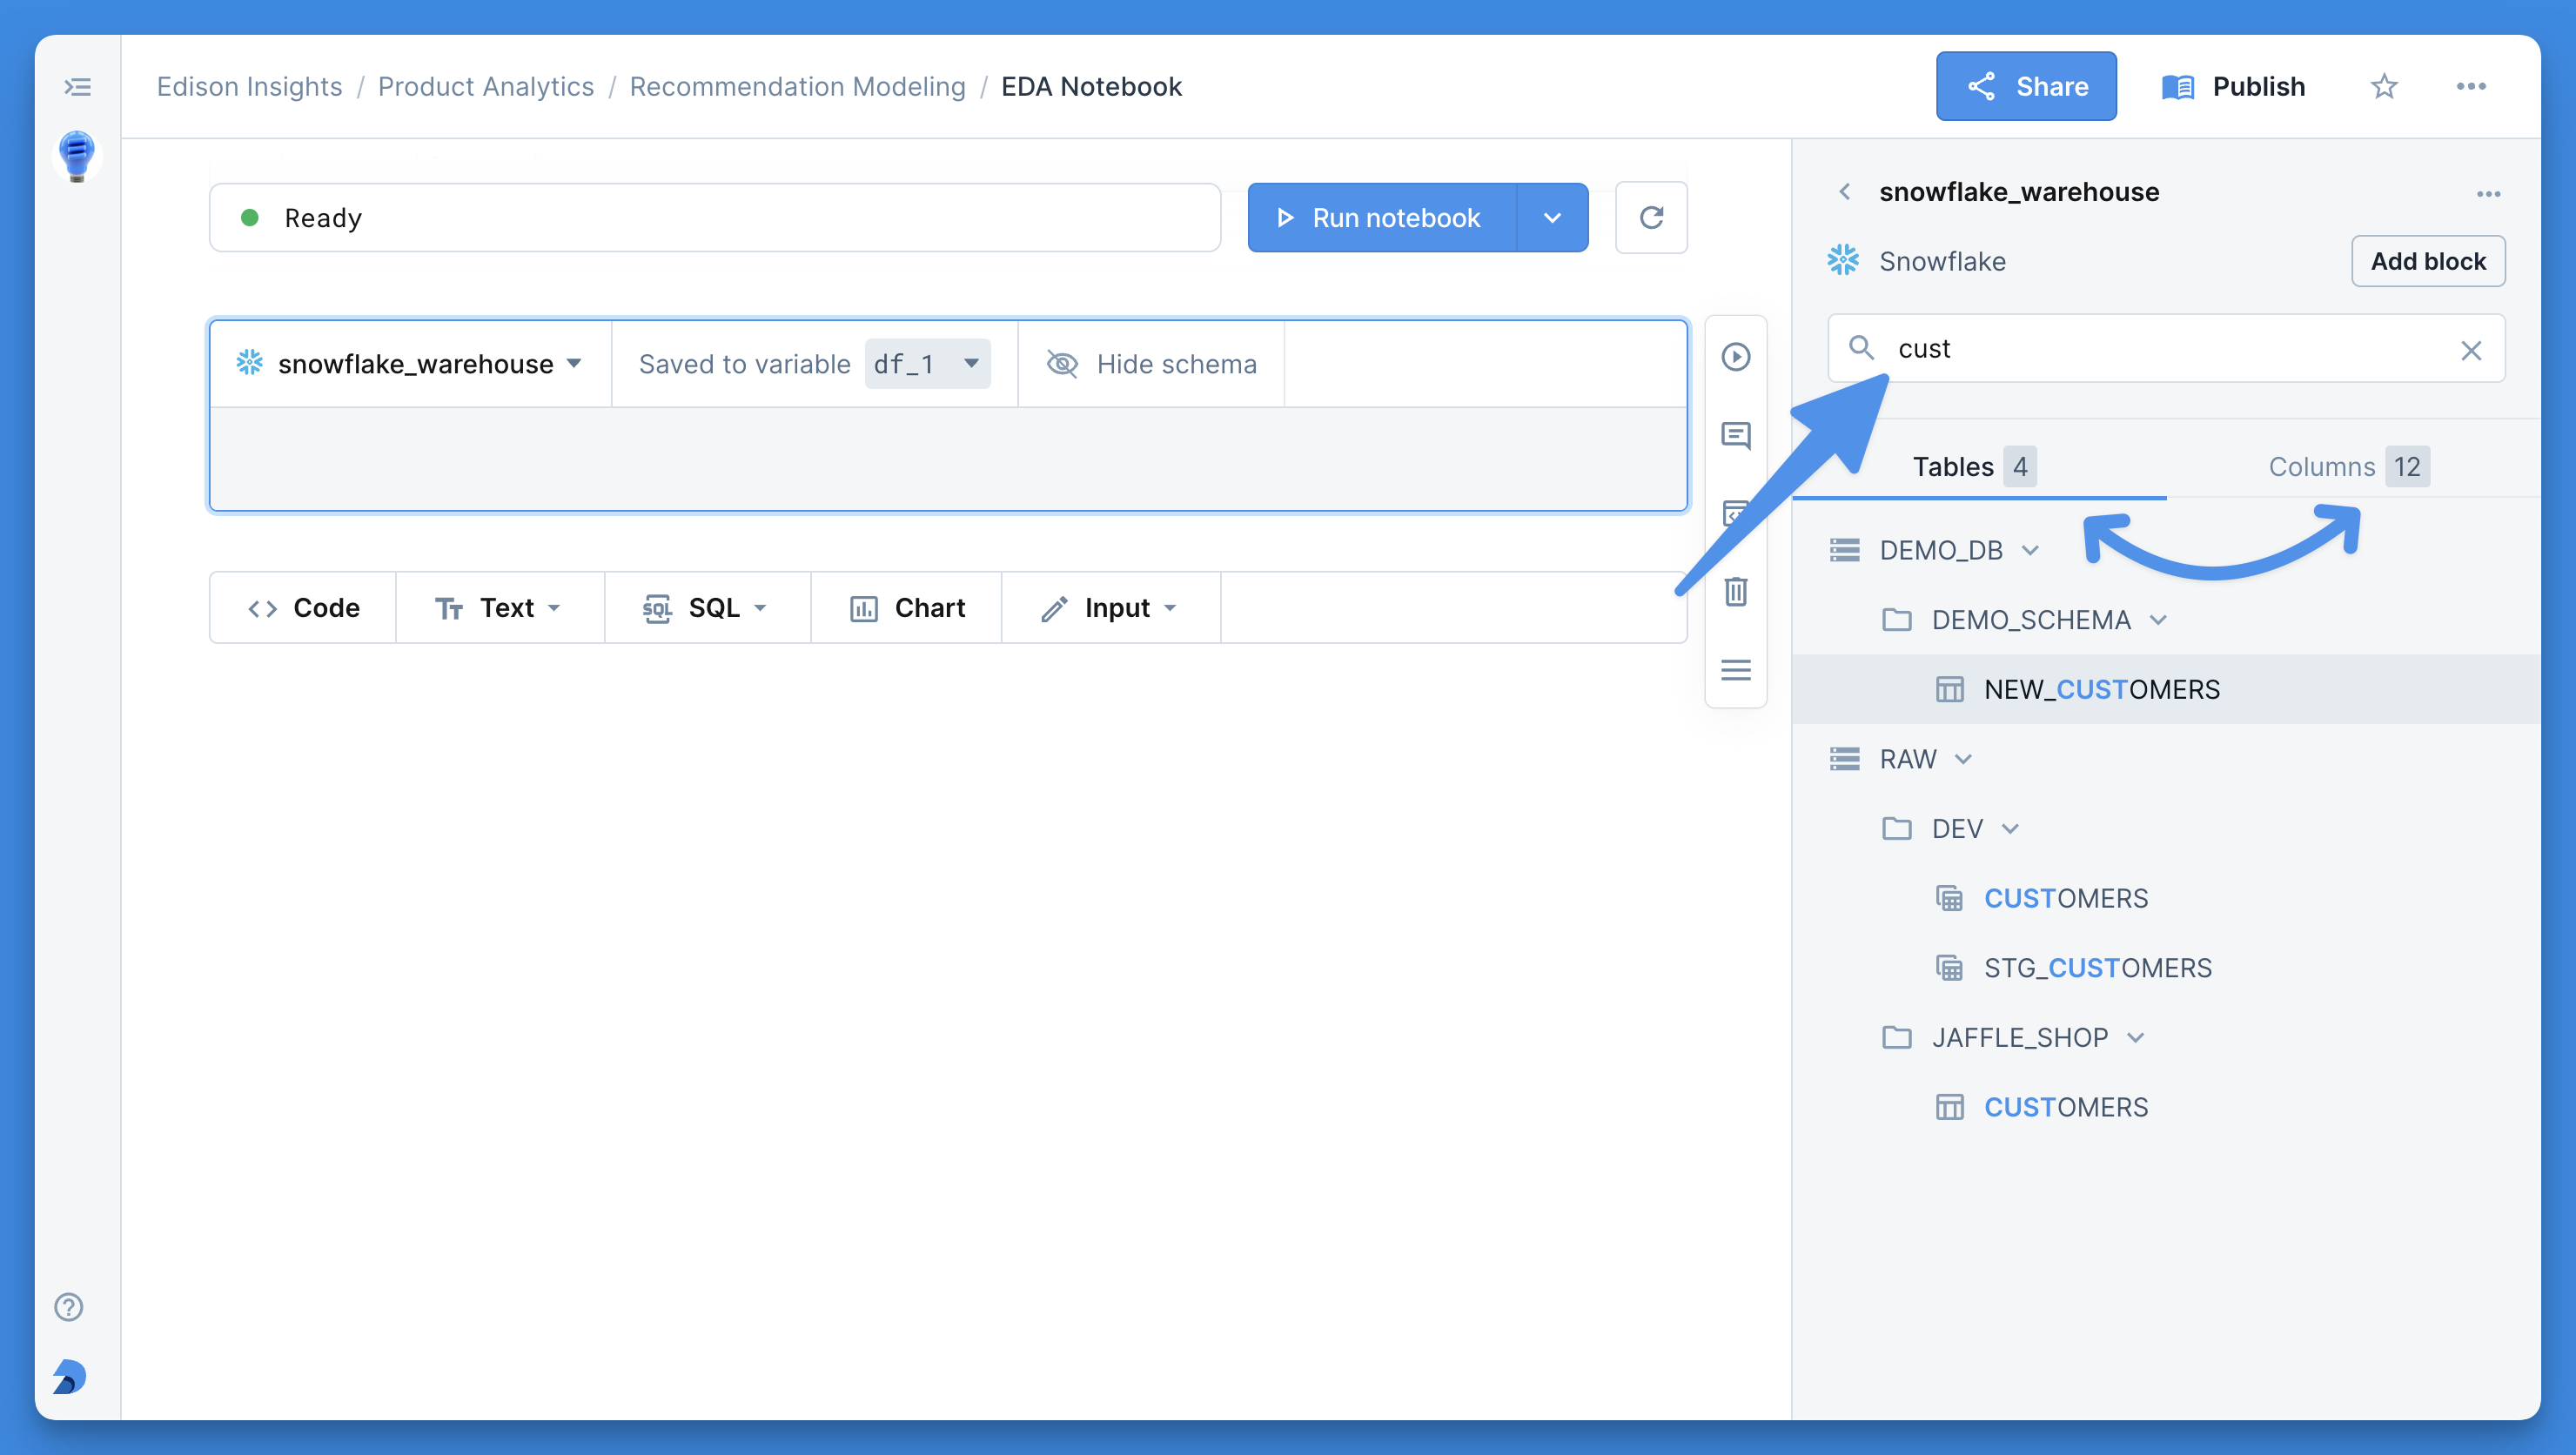
Task: Go back using the snowflake_warehouse chevron
Action: tap(1845, 192)
